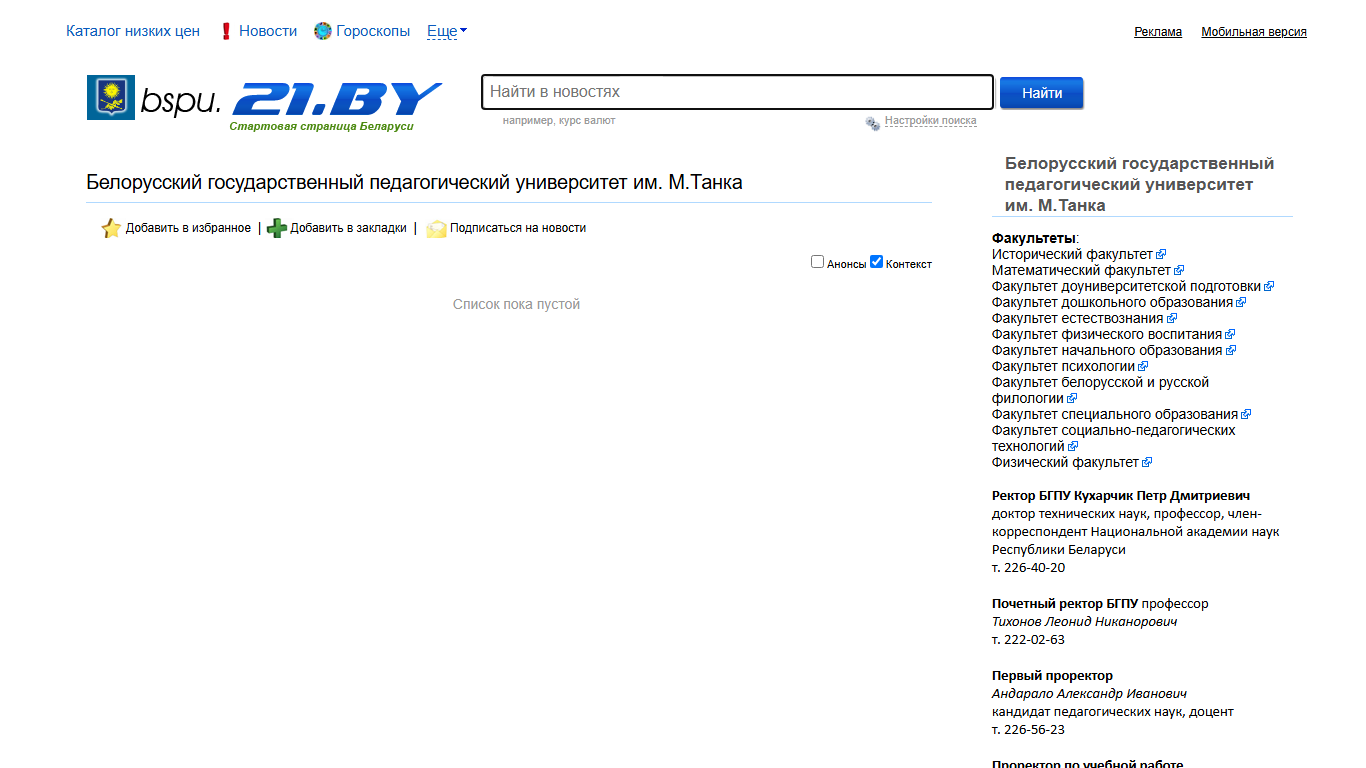Open external link icon after технологий

(1073, 446)
